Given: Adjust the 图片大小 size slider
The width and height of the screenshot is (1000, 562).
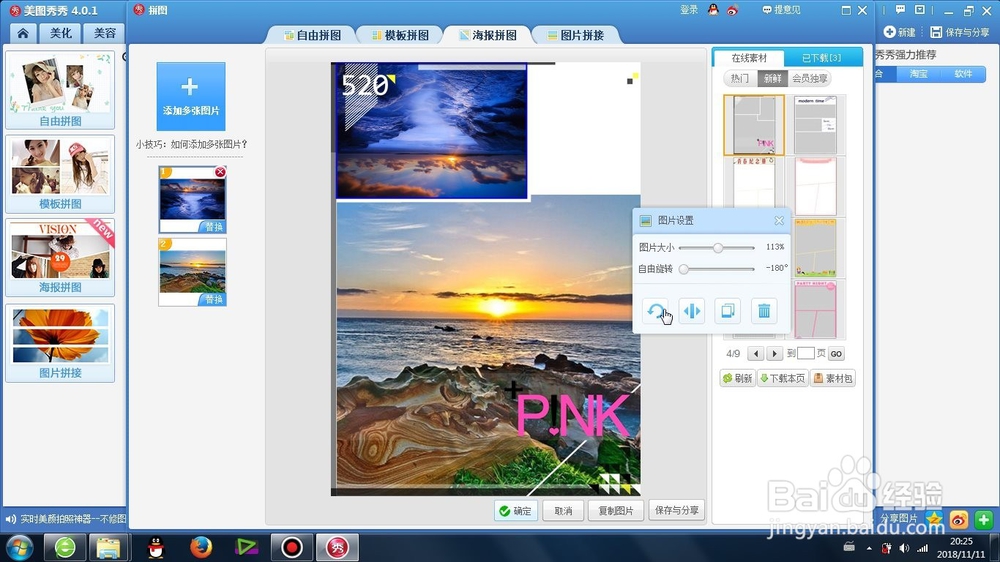Looking at the screenshot, I should point(717,248).
